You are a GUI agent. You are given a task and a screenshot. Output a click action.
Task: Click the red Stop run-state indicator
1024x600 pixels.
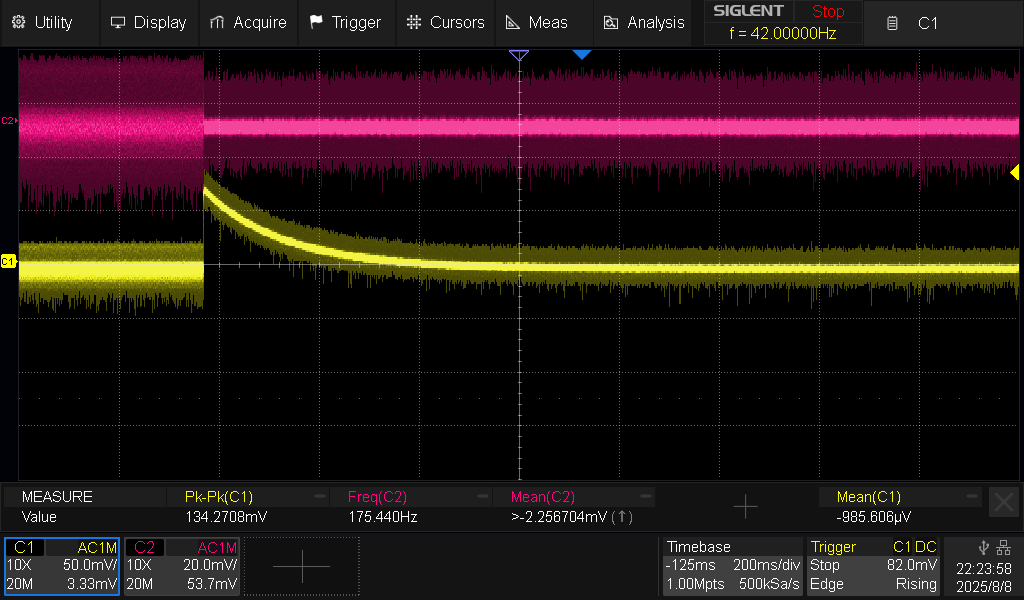click(x=827, y=12)
